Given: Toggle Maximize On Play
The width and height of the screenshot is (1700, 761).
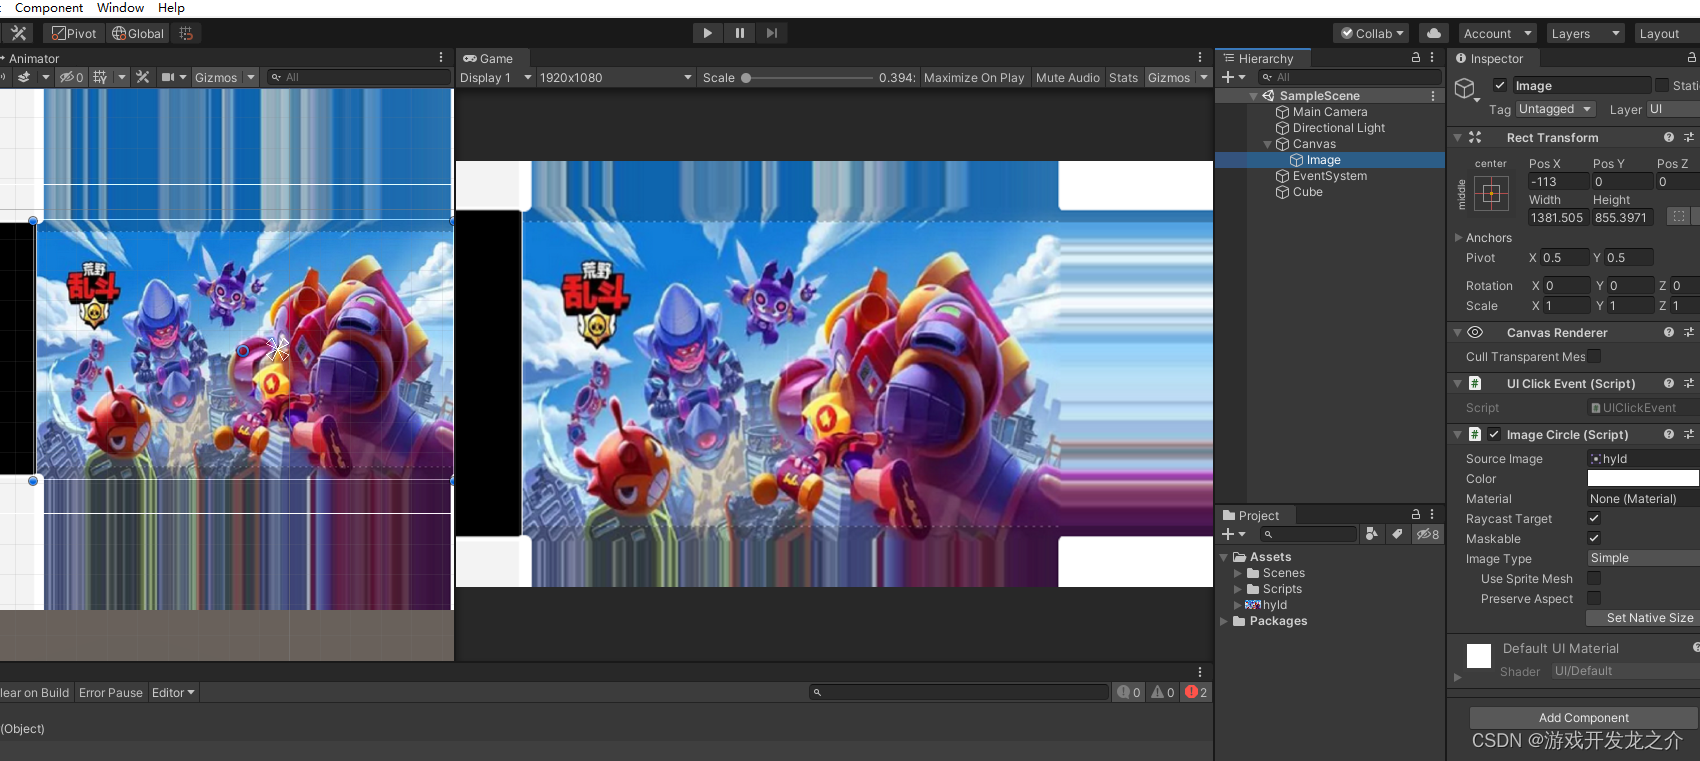Looking at the screenshot, I should [974, 77].
